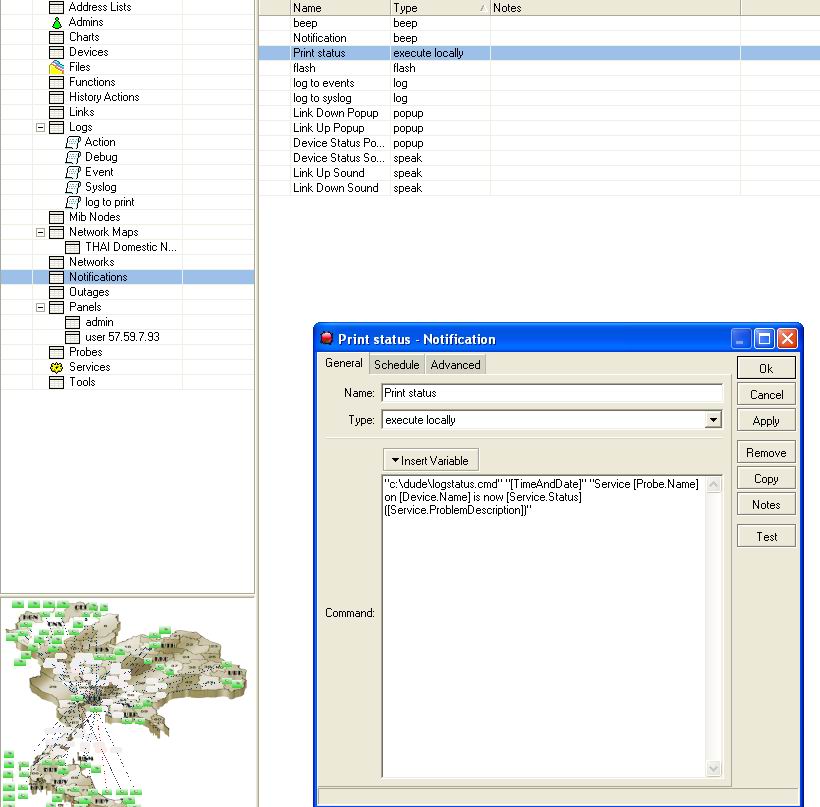Select the 'Notification' beep row

point(539,38)
